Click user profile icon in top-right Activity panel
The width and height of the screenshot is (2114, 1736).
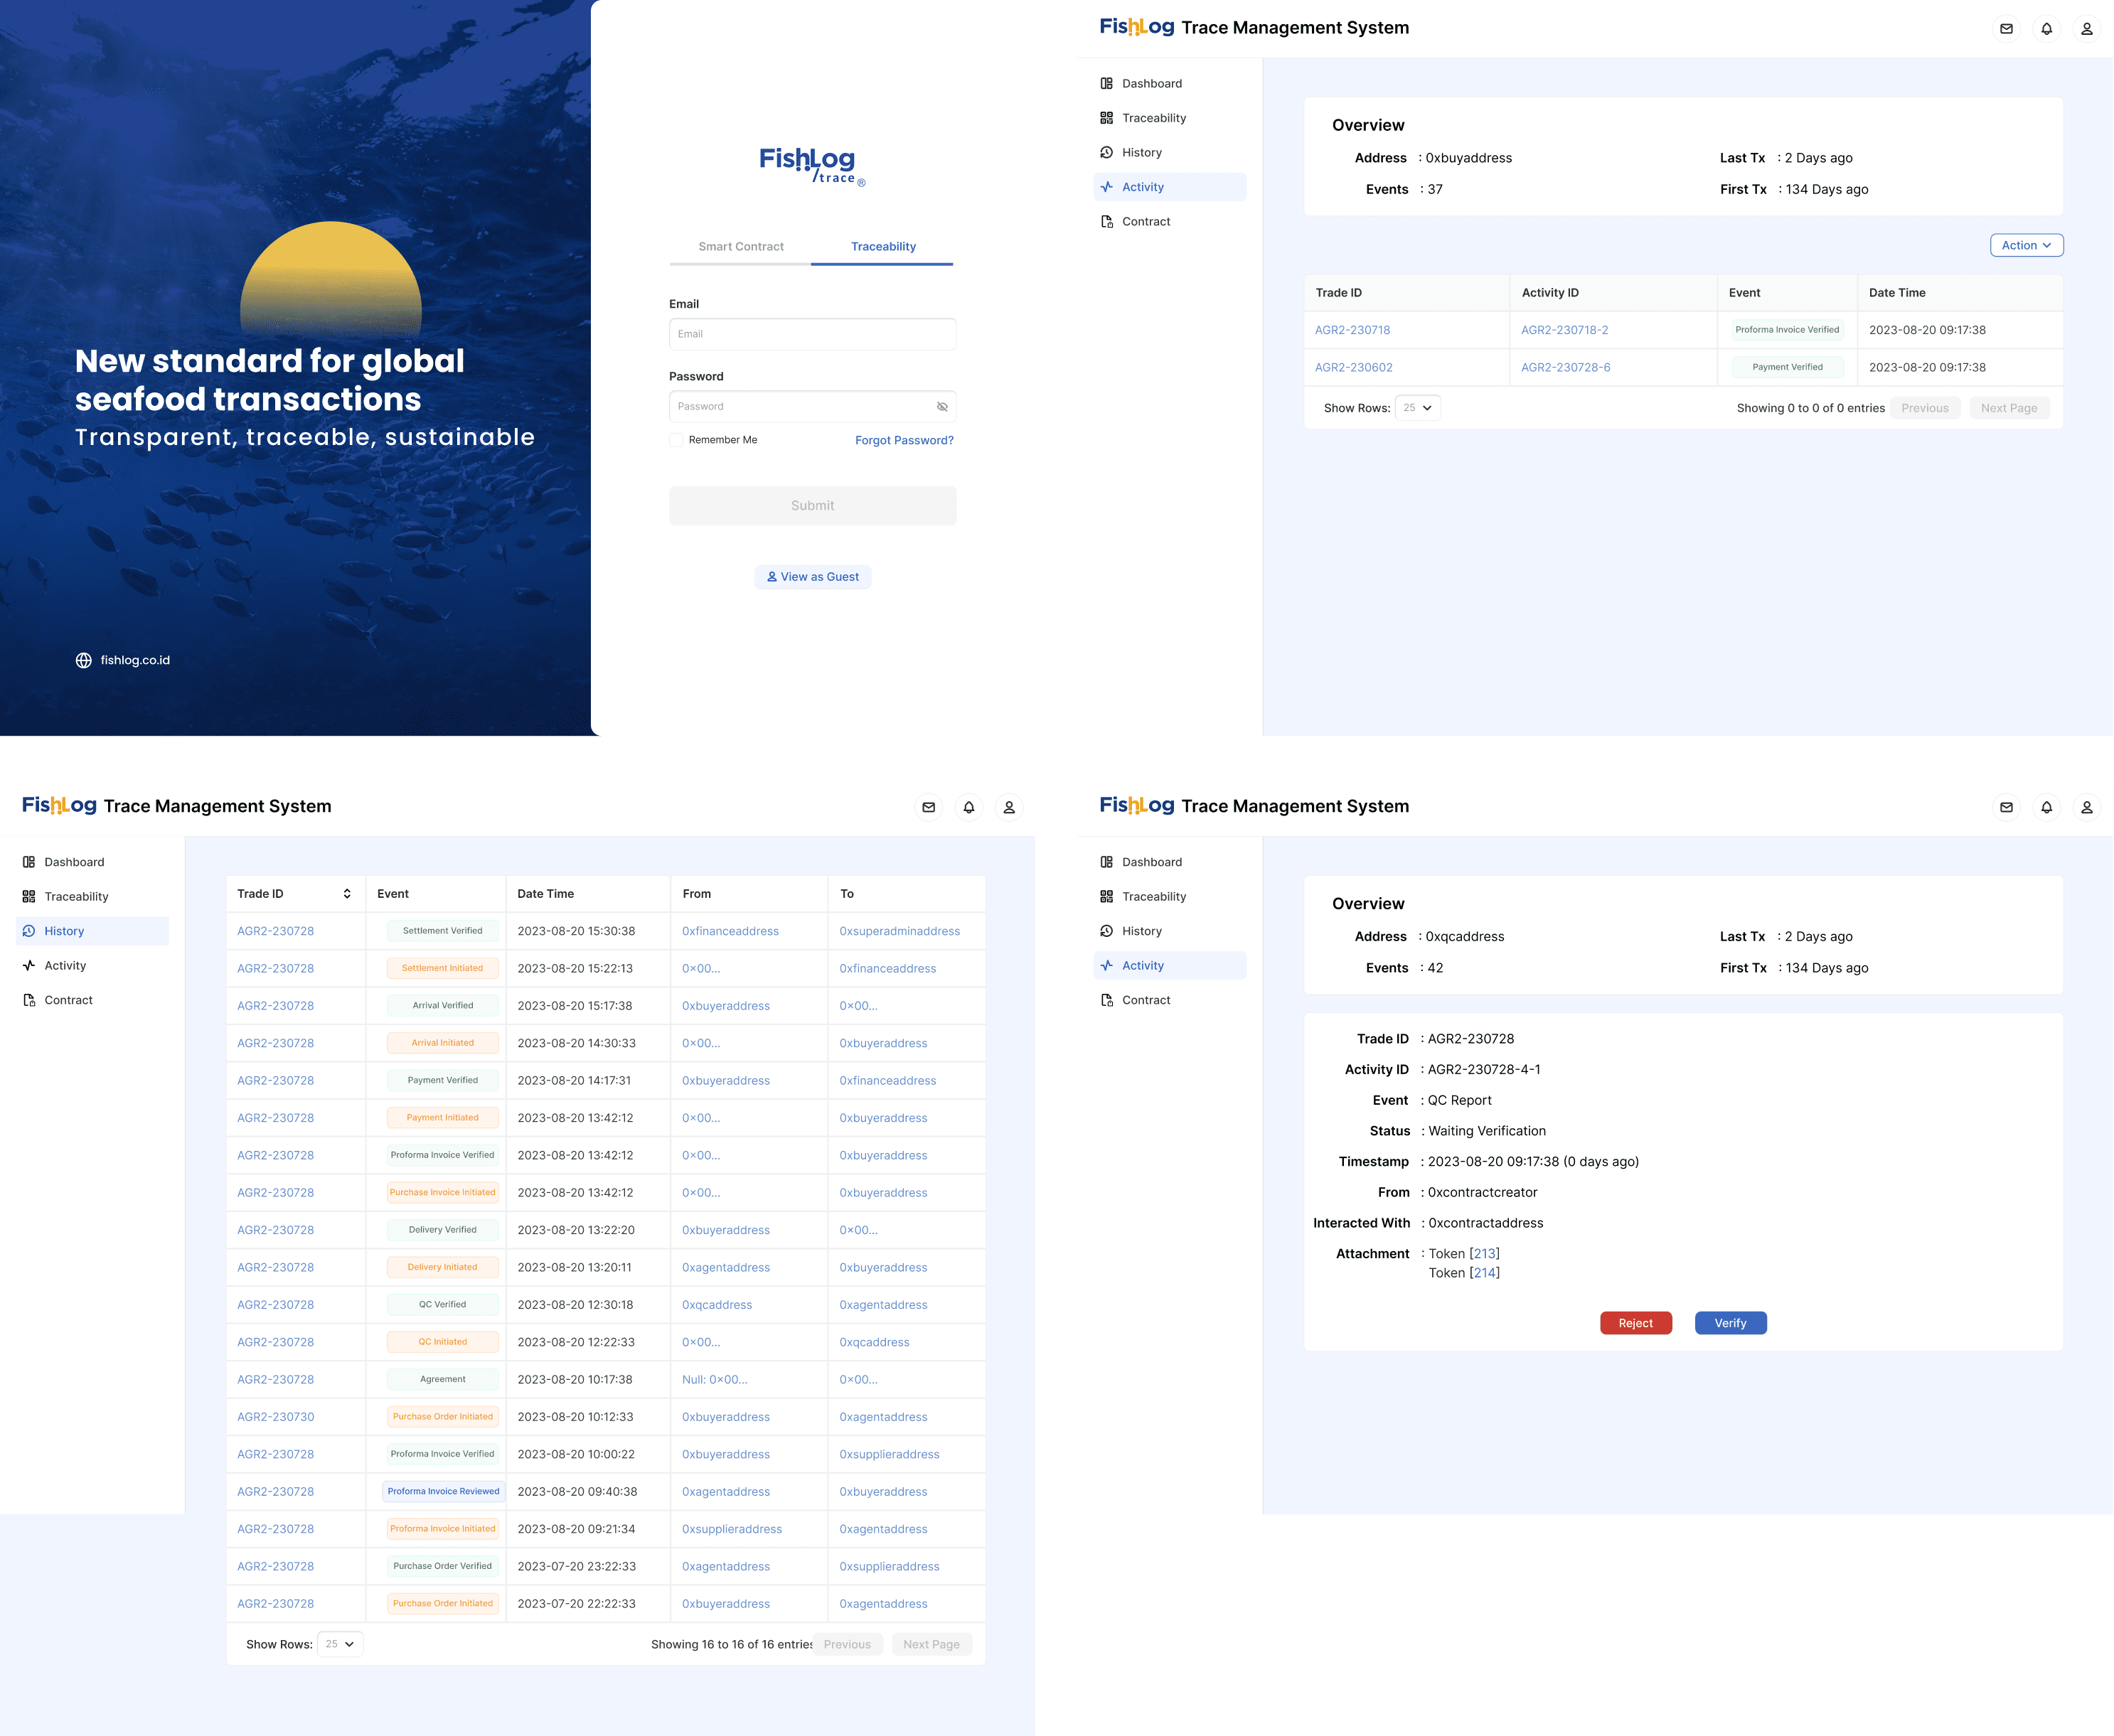tap(2086, 29)
